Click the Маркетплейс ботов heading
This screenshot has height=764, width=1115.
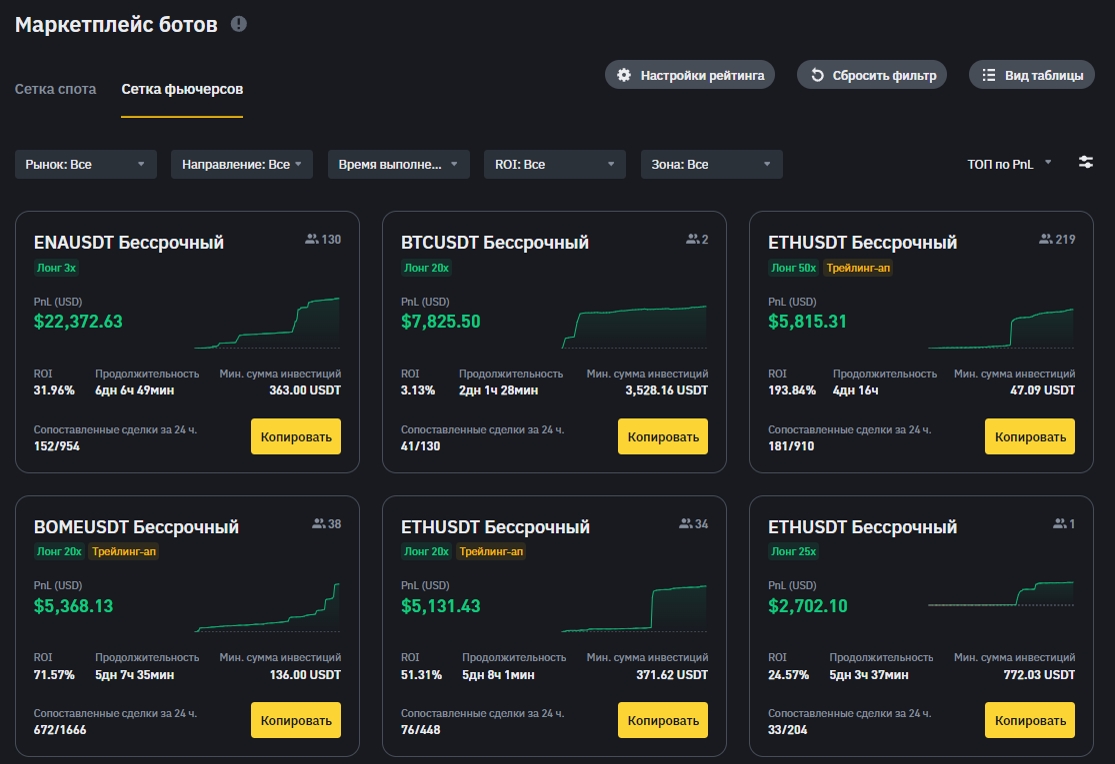coord(117,24)
